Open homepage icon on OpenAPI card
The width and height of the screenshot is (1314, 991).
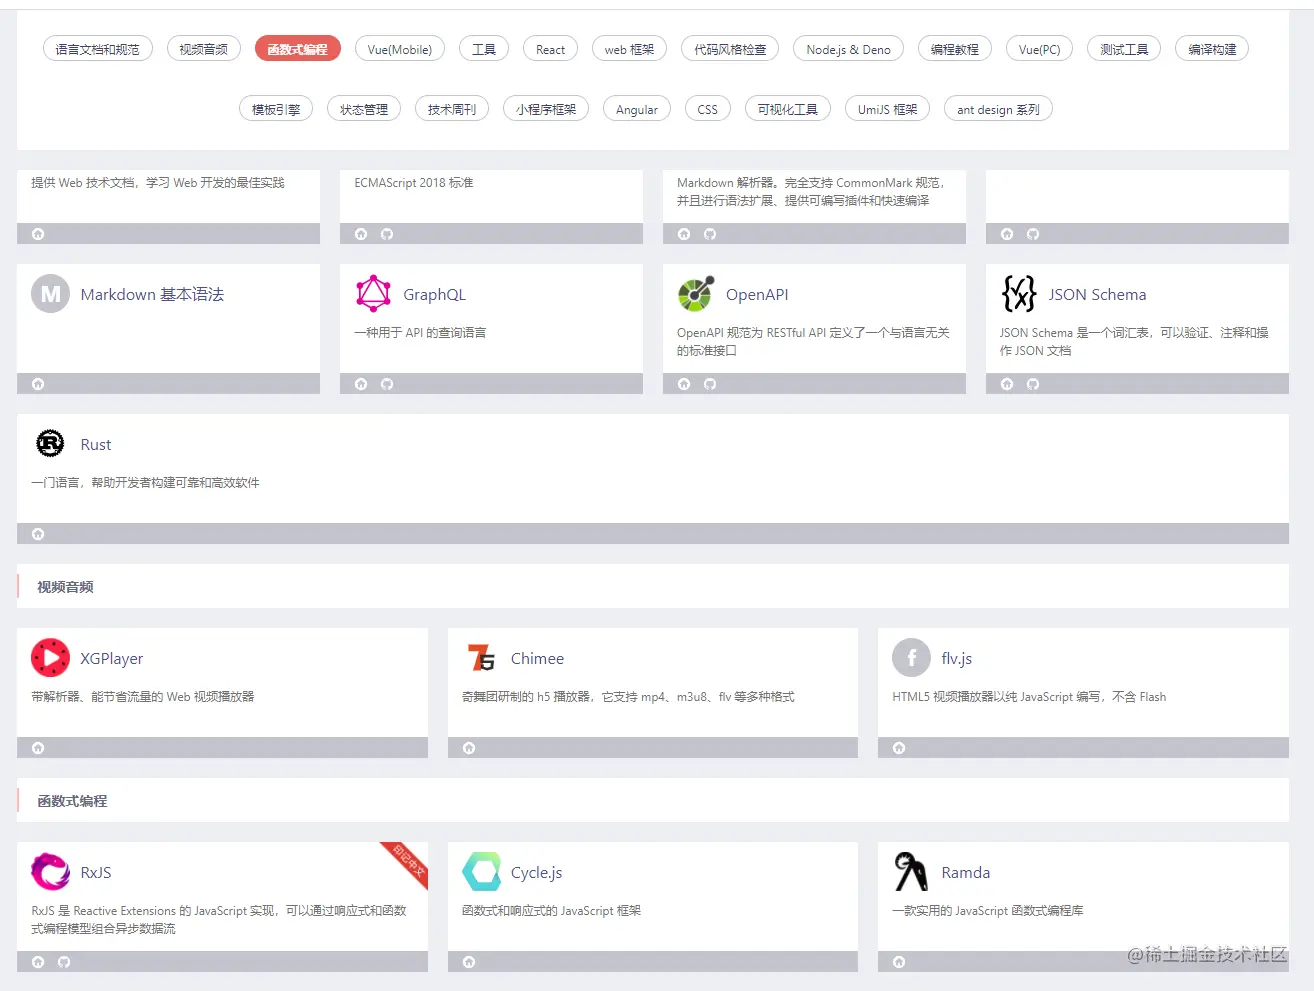684,384
